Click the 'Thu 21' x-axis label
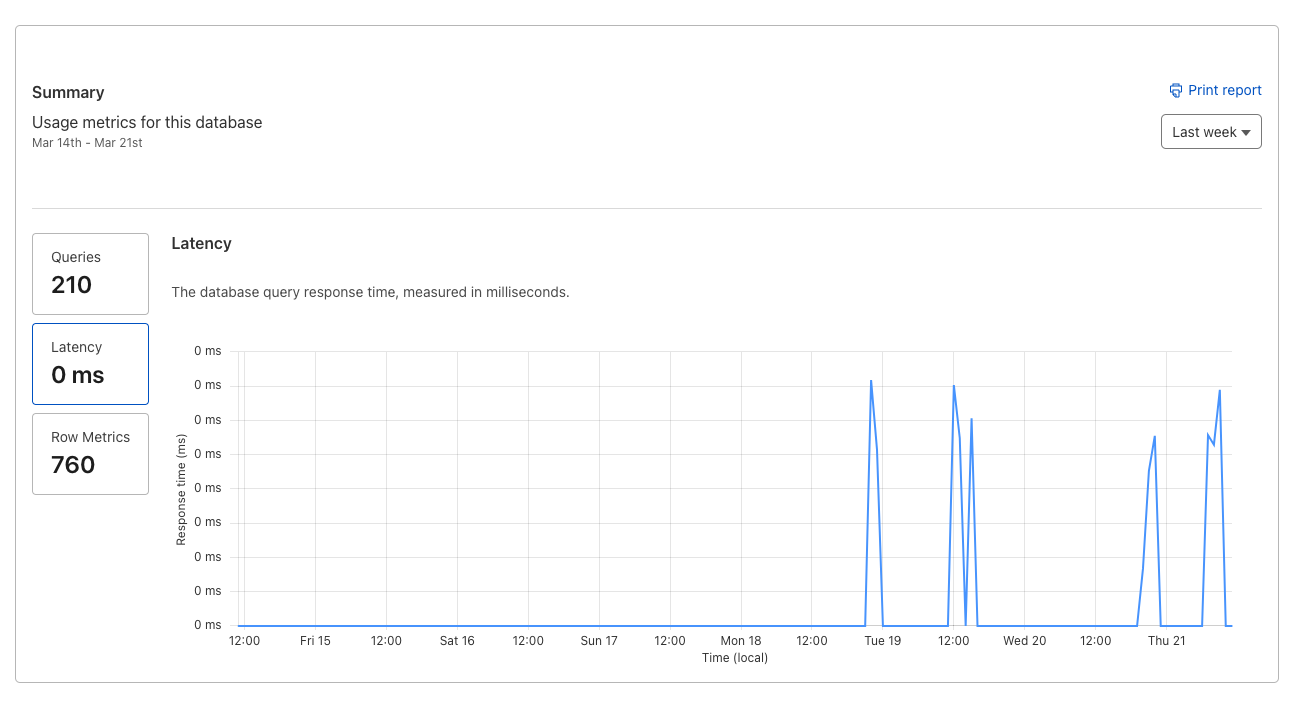Screen dimensions: 1311x719 pyautogui.click(x=1167, y=641)
